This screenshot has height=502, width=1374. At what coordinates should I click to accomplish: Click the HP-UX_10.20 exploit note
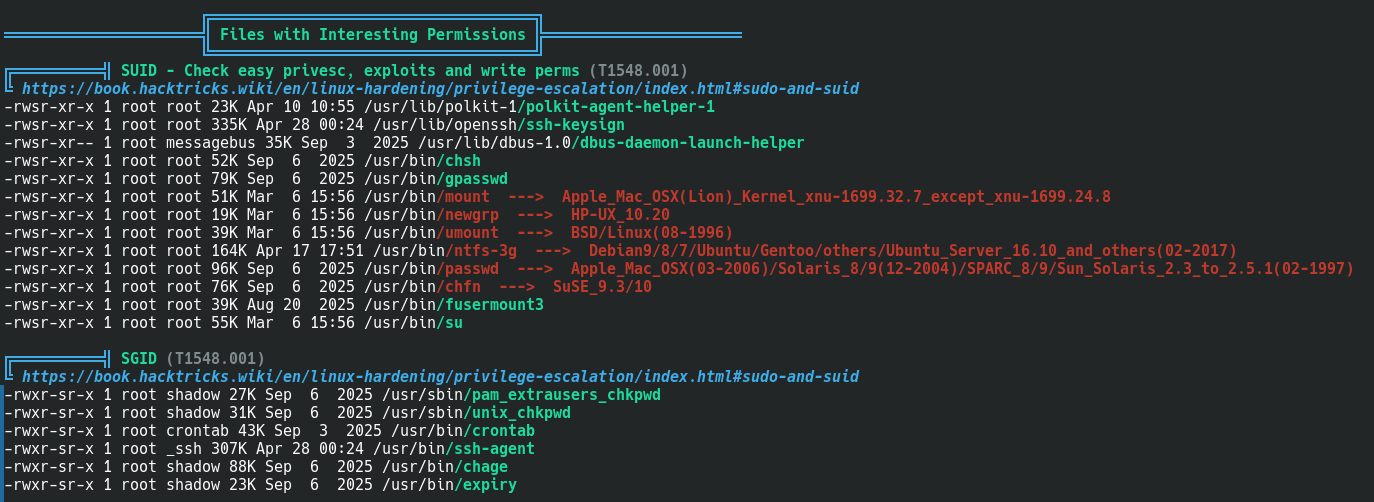620,215
